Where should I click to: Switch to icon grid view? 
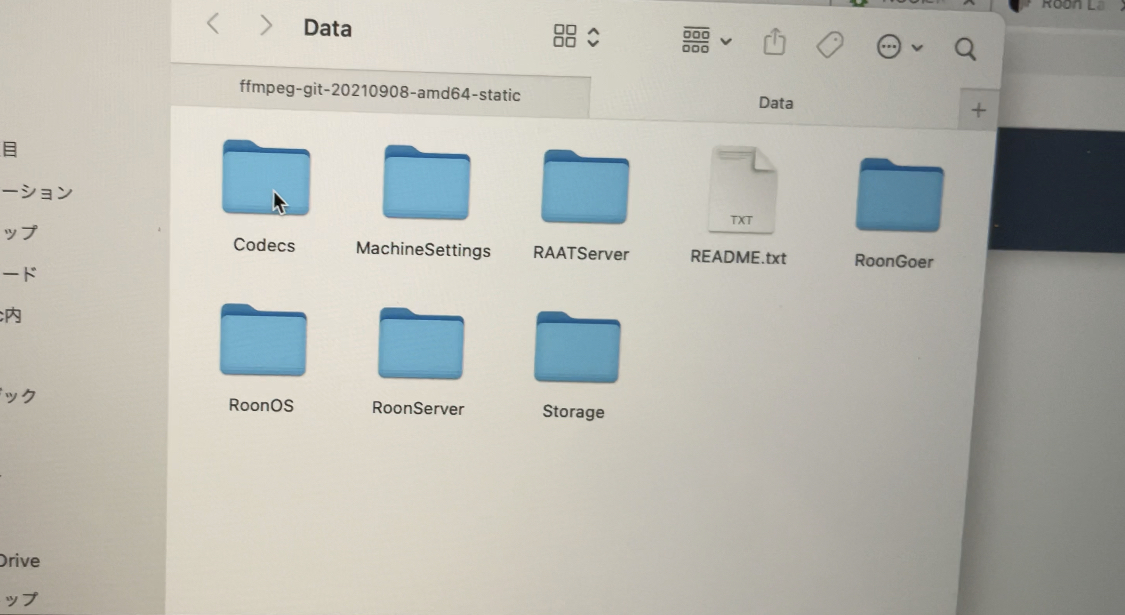565,36
